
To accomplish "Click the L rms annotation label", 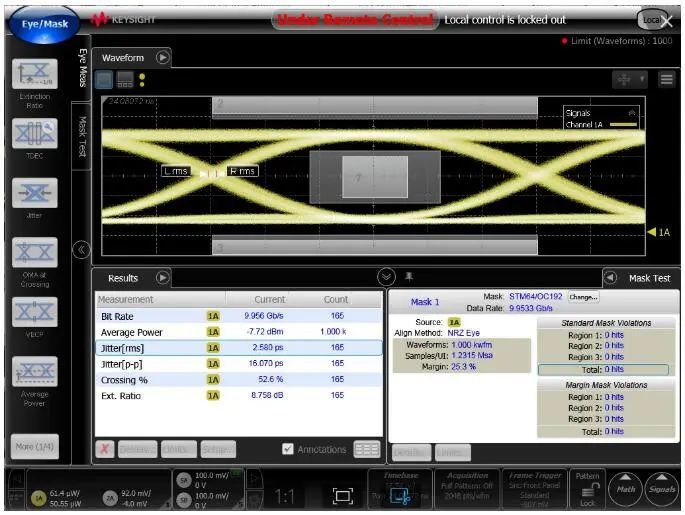I will click(x=176, y=171).
